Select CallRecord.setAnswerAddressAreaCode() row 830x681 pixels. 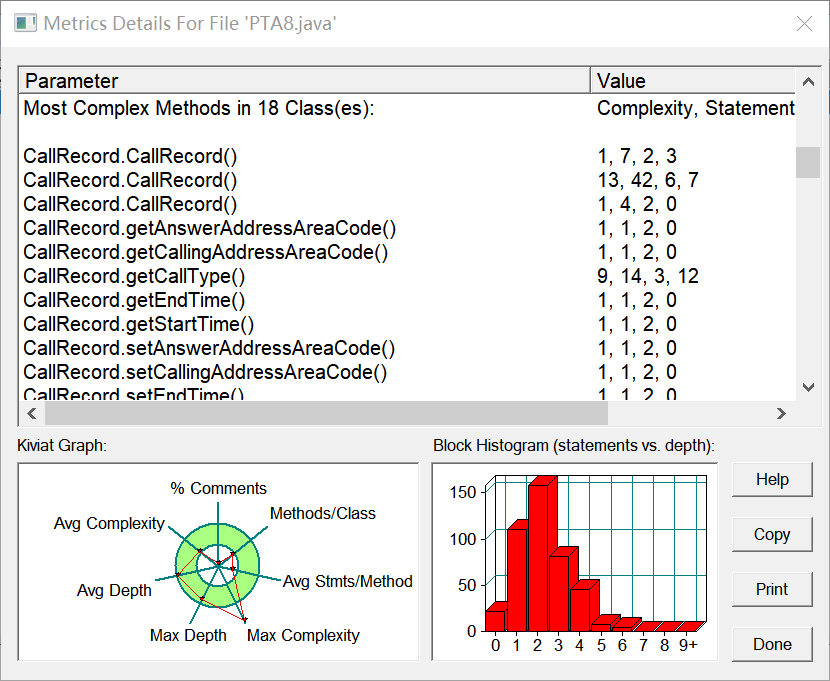408,348
